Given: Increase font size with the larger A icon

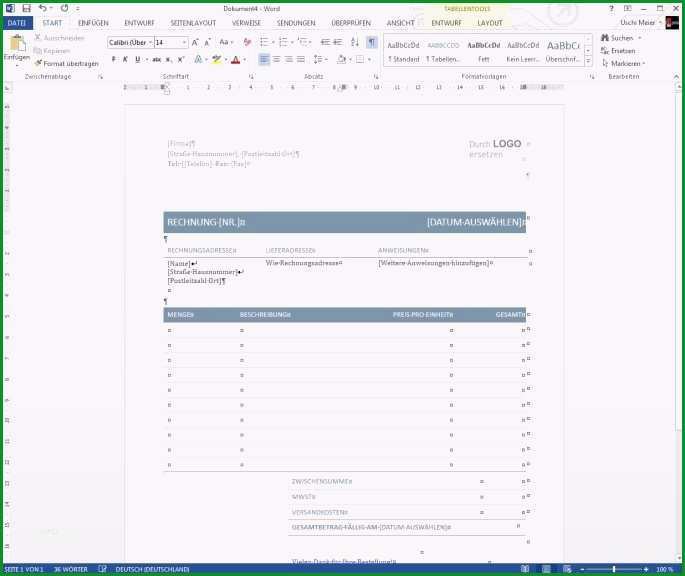Looking at the screenshot, I should [195, 42].
